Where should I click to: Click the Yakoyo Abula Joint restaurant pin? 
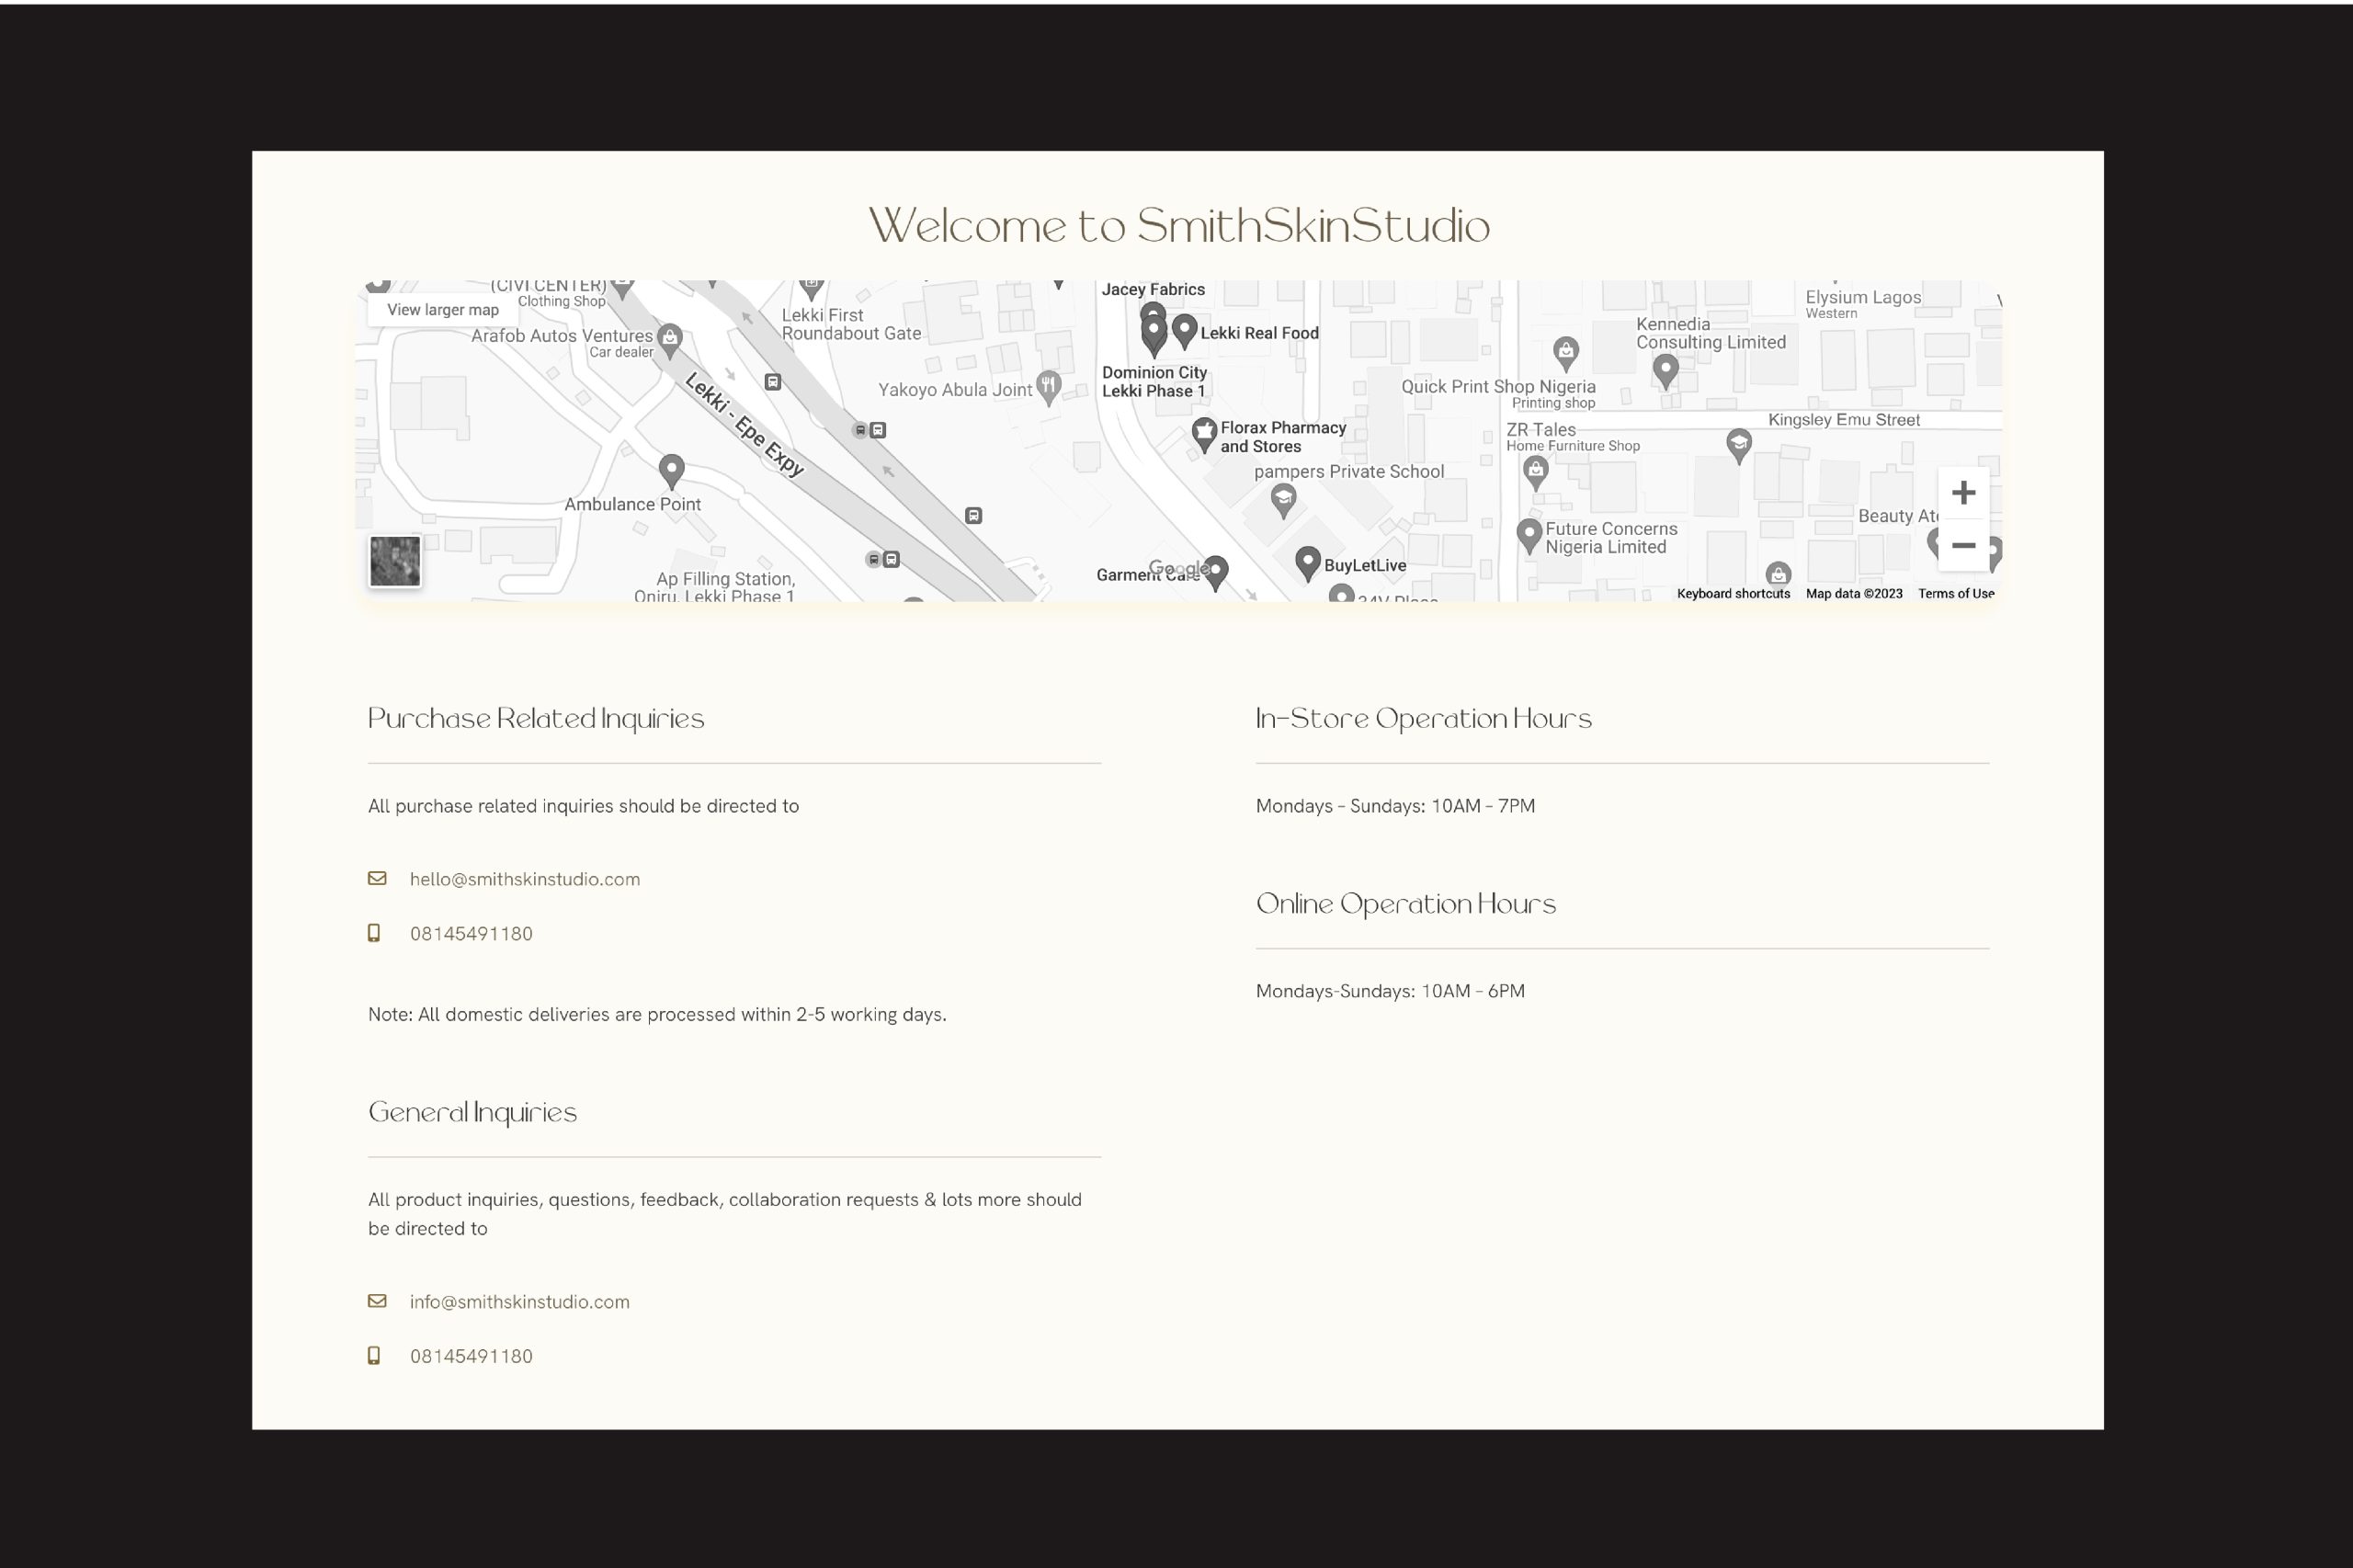pos(1048,385)
